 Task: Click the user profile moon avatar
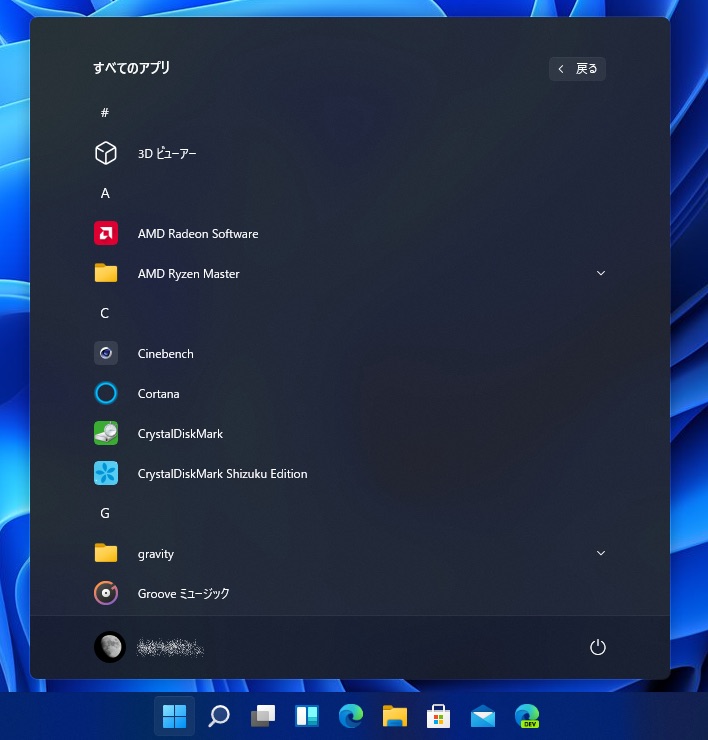110,647
